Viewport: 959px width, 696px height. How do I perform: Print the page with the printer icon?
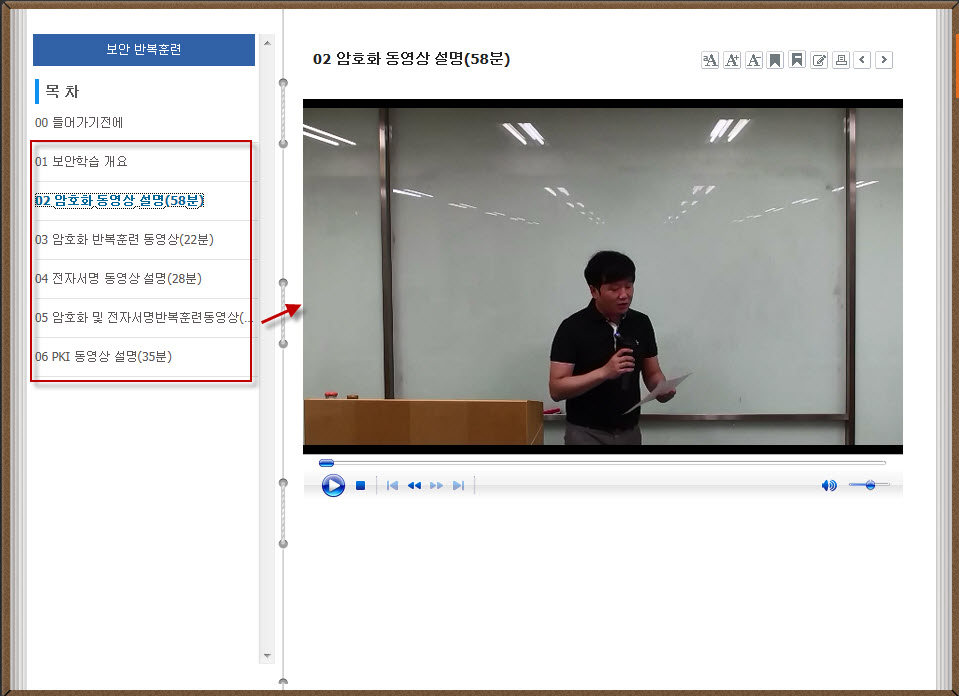tap(841, 60)
